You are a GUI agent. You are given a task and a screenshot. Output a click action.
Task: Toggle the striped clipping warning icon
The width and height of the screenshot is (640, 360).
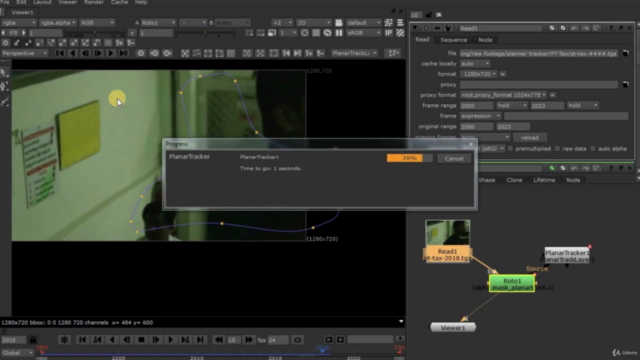400,33
